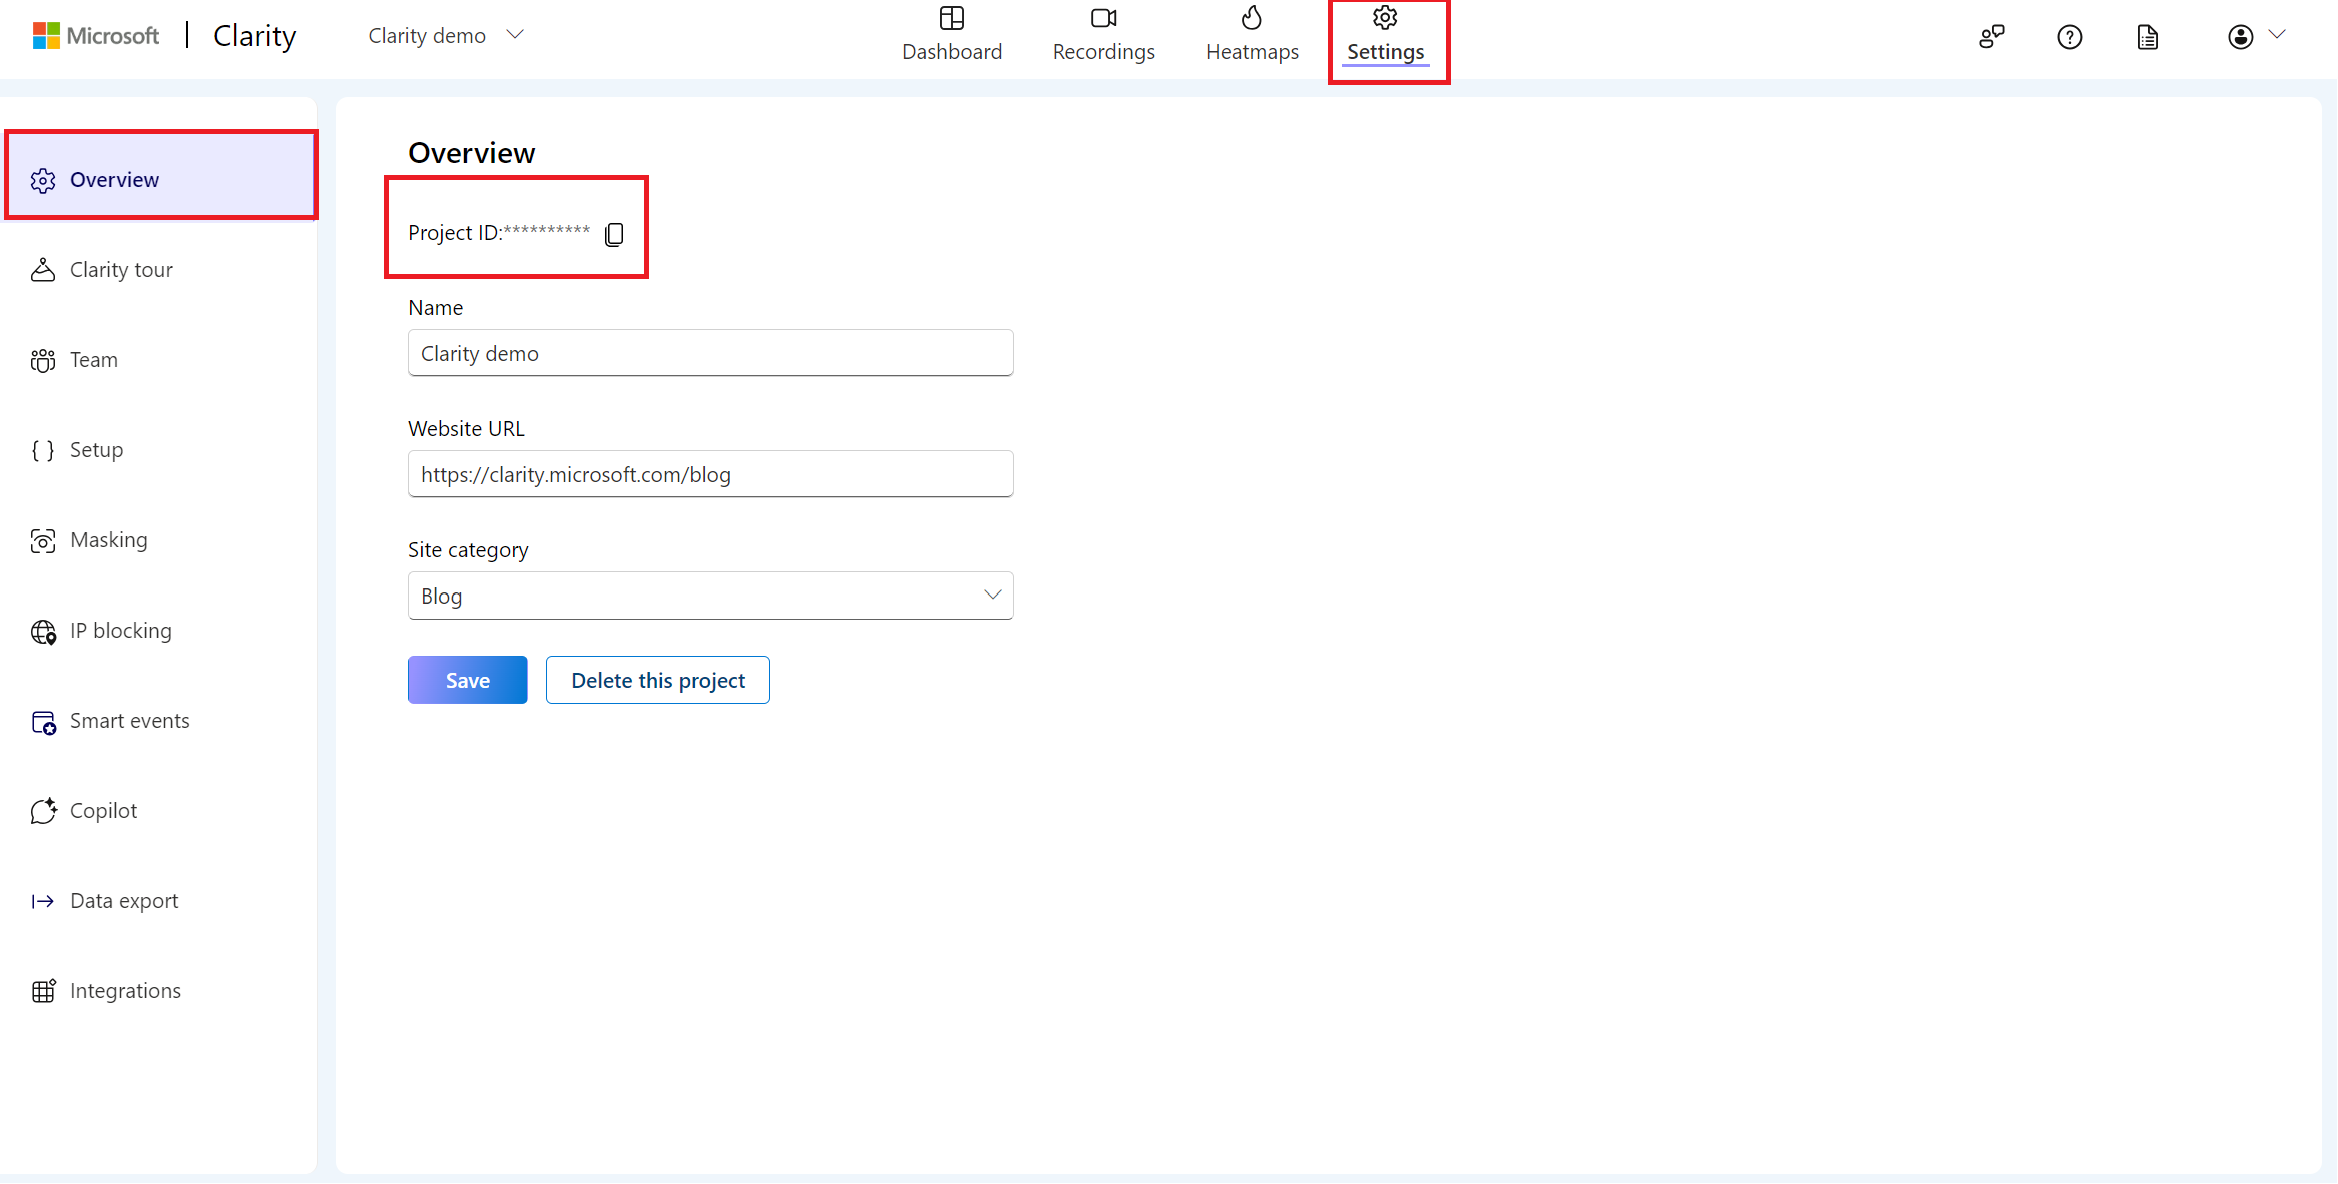Navigate to Heatmaps via toolbar icon

tap(1254, 33)
